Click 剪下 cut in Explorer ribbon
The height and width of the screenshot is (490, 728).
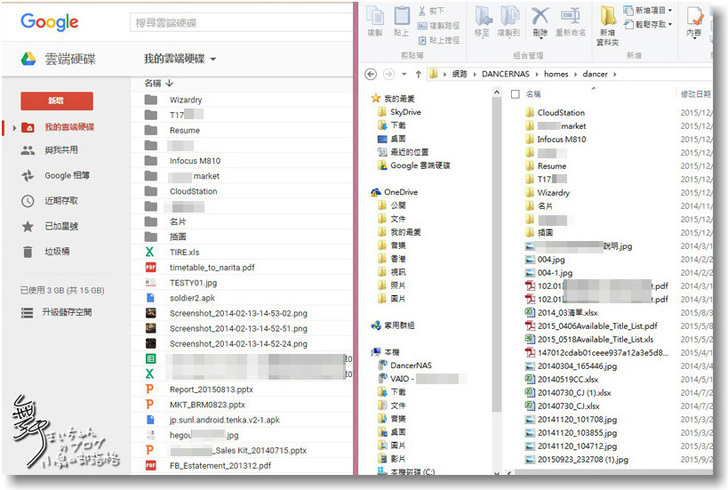[x=431, y=11]
